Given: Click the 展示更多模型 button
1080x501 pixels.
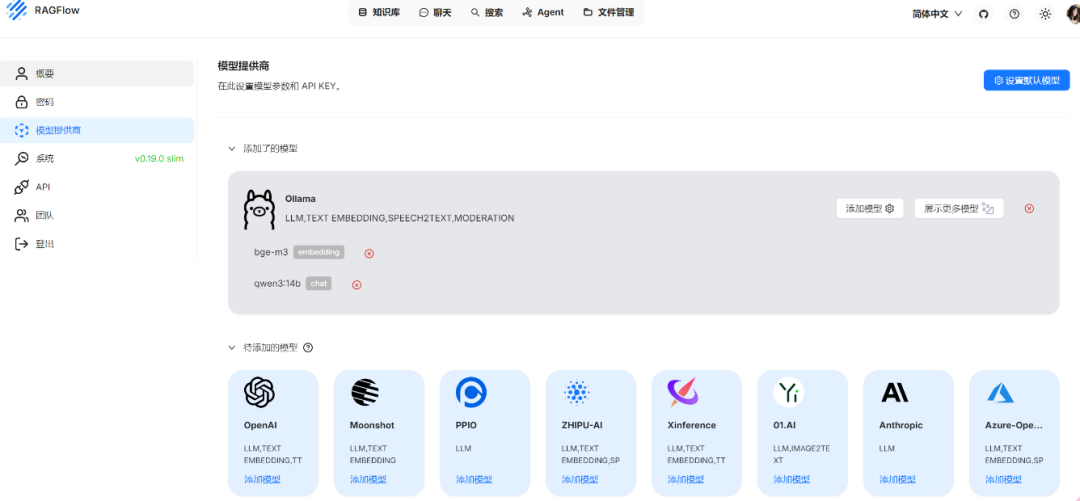Looking at the screenshot, I should [x=959, y=209].
